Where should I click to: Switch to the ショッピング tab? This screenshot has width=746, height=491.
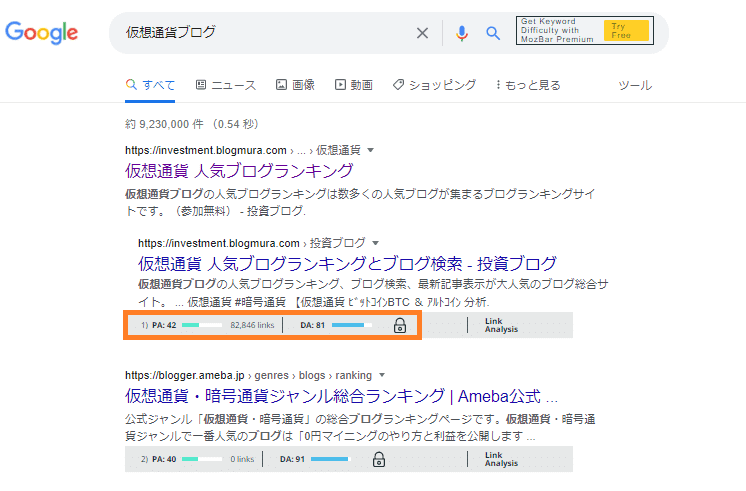[434, 85]
